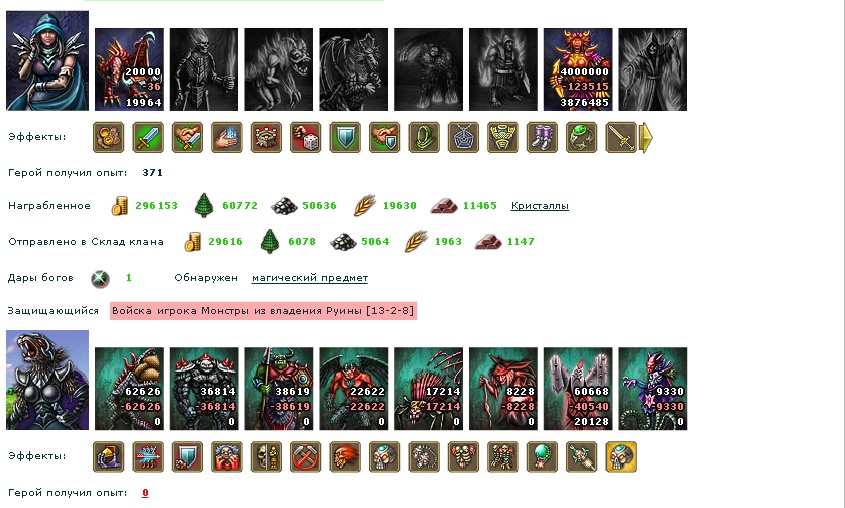Click the green orb staff effect icon
This screenshot has height=508, width=845.
(x=542, y=457)
